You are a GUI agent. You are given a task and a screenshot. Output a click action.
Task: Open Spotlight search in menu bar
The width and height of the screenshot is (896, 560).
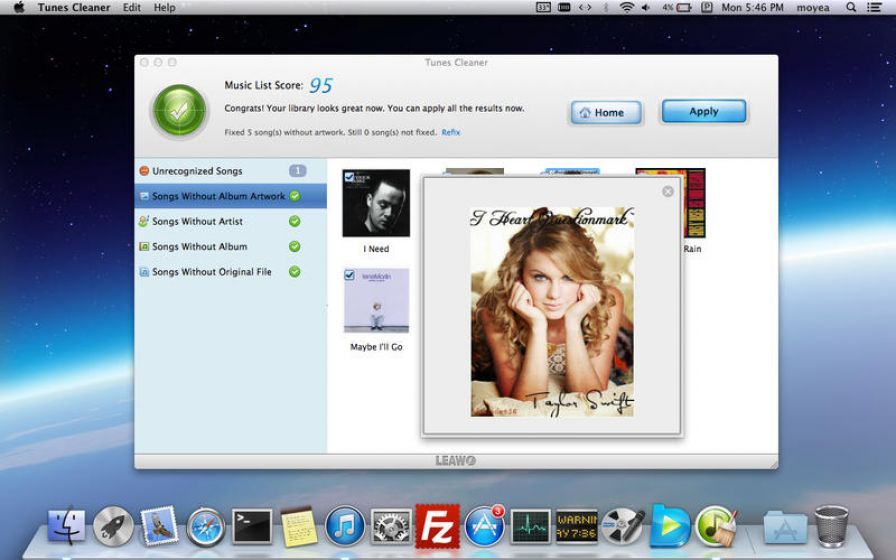click(x=851, y=7)
